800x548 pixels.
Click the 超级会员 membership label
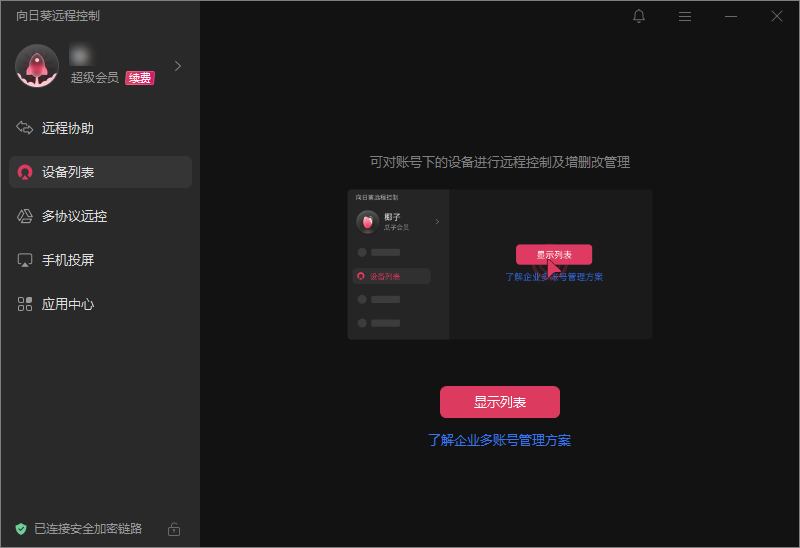[x=94, y=78]
